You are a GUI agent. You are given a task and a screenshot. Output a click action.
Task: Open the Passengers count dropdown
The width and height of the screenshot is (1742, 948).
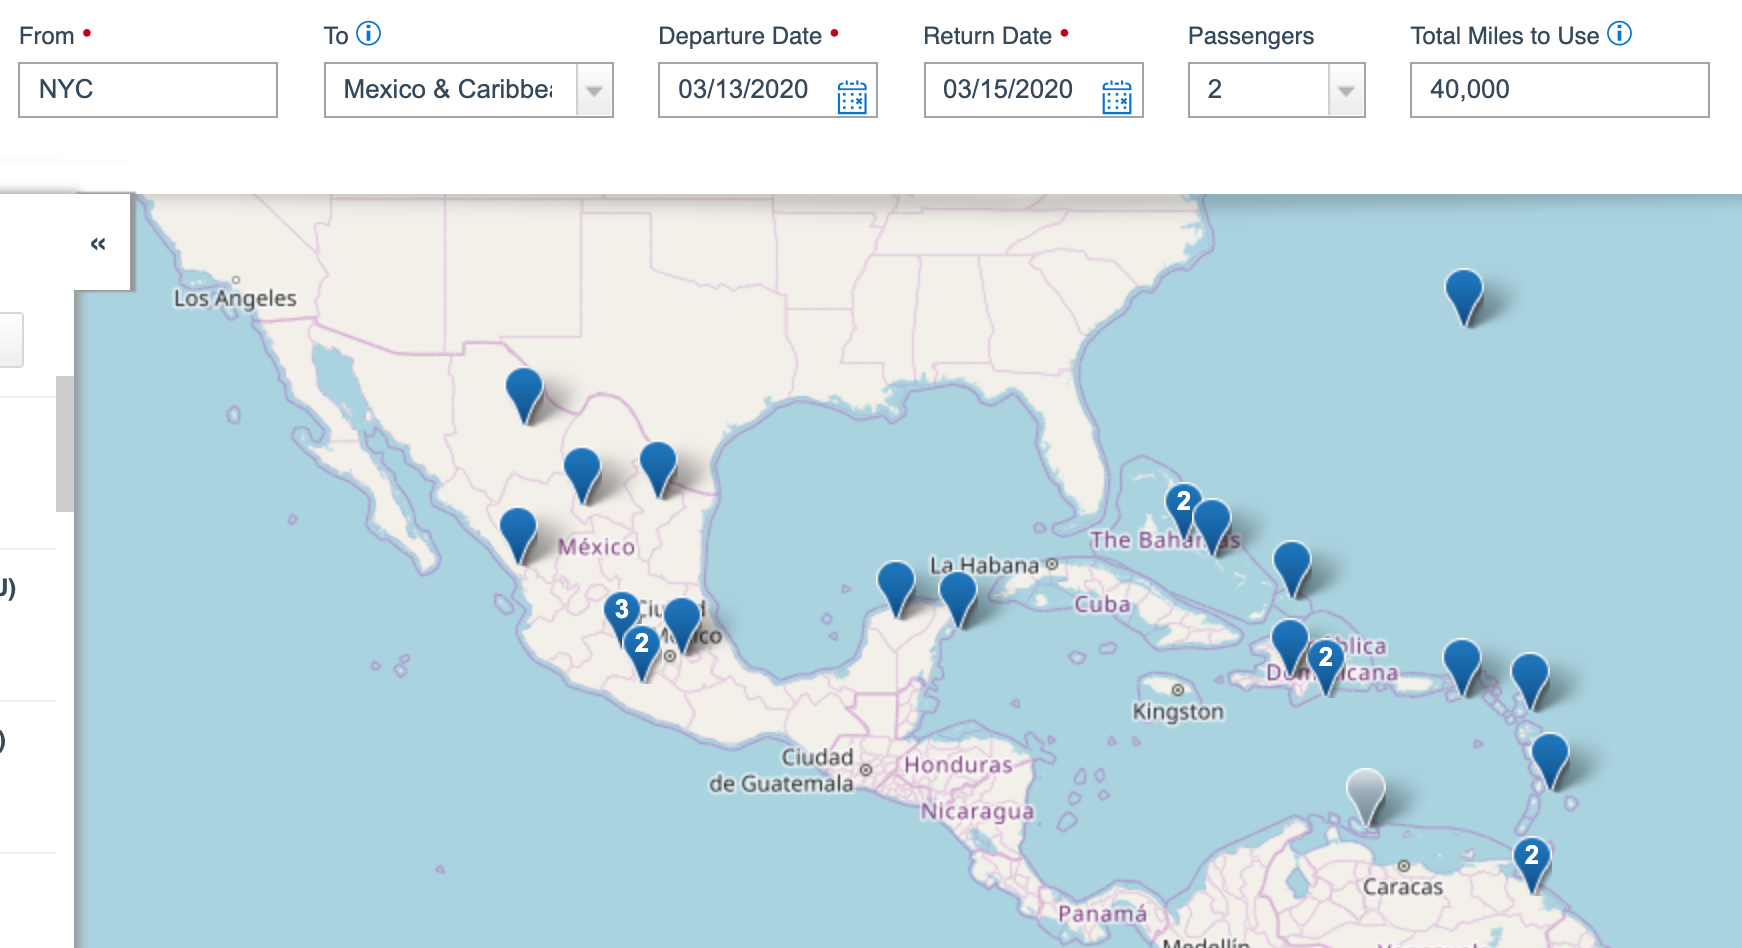tap(1346, 90)
